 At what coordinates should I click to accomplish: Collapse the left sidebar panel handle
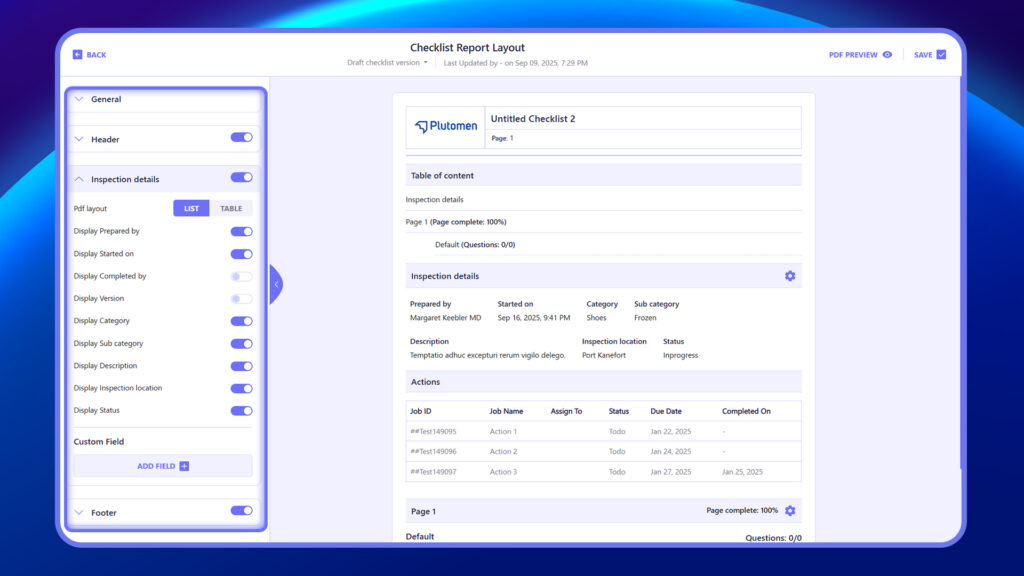tap(276, 285)
